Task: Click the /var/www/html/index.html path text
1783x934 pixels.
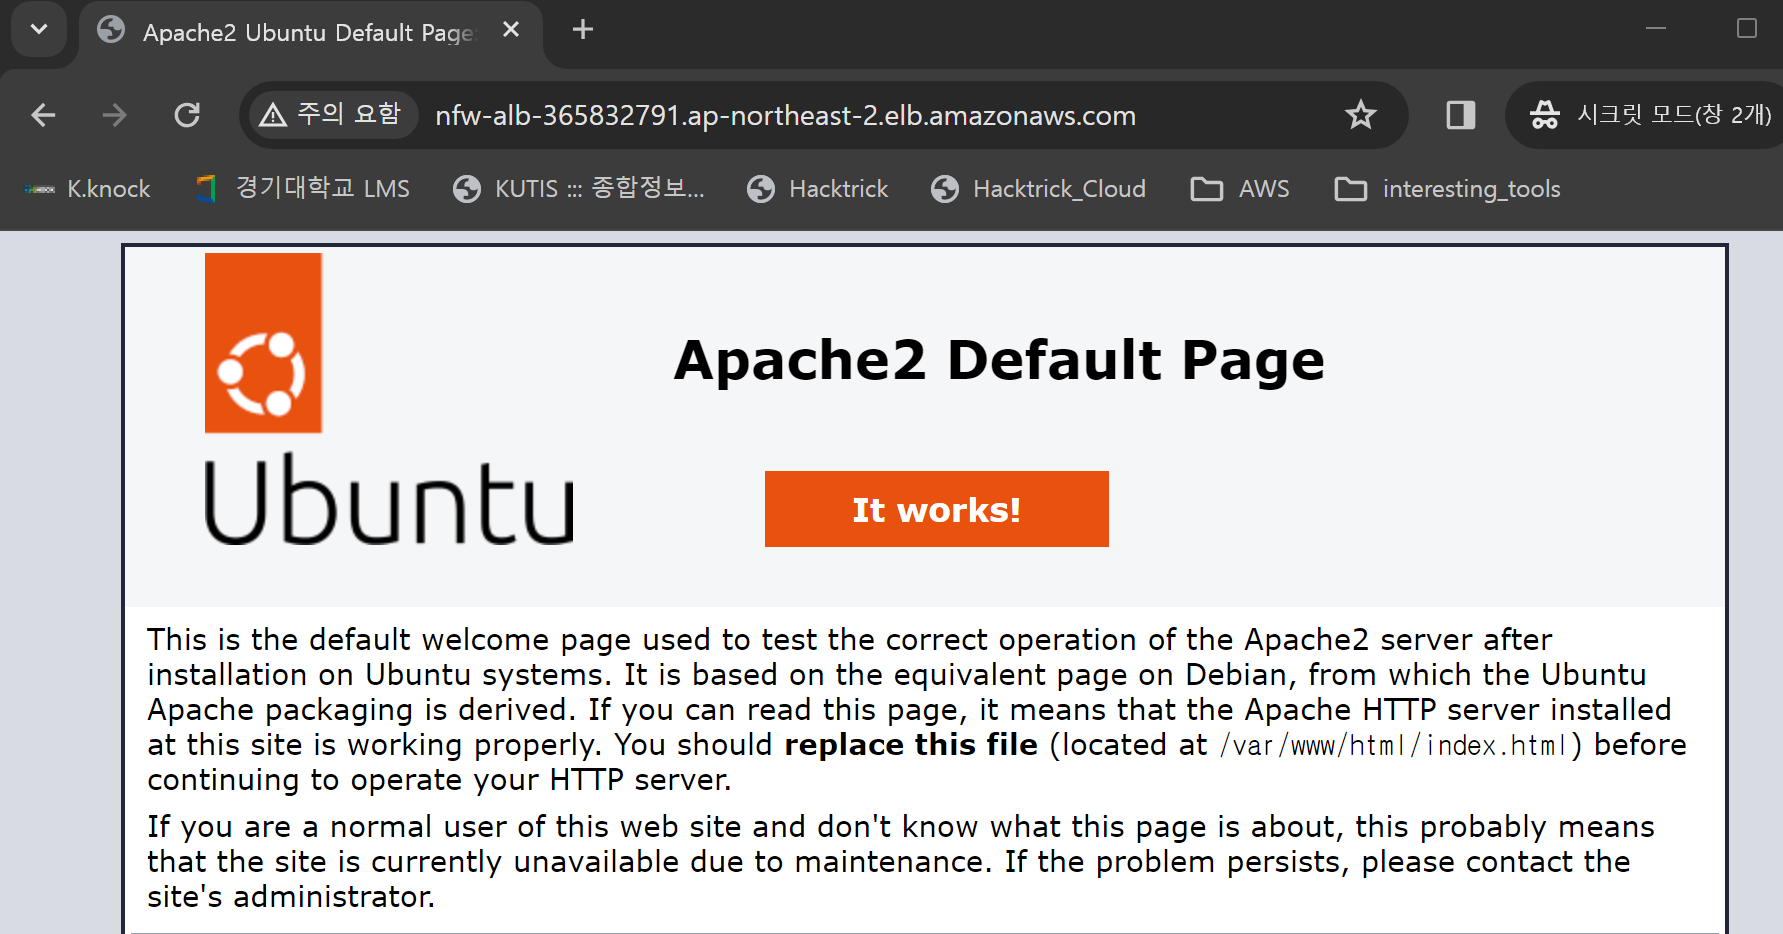Action: pos(1395,746)
